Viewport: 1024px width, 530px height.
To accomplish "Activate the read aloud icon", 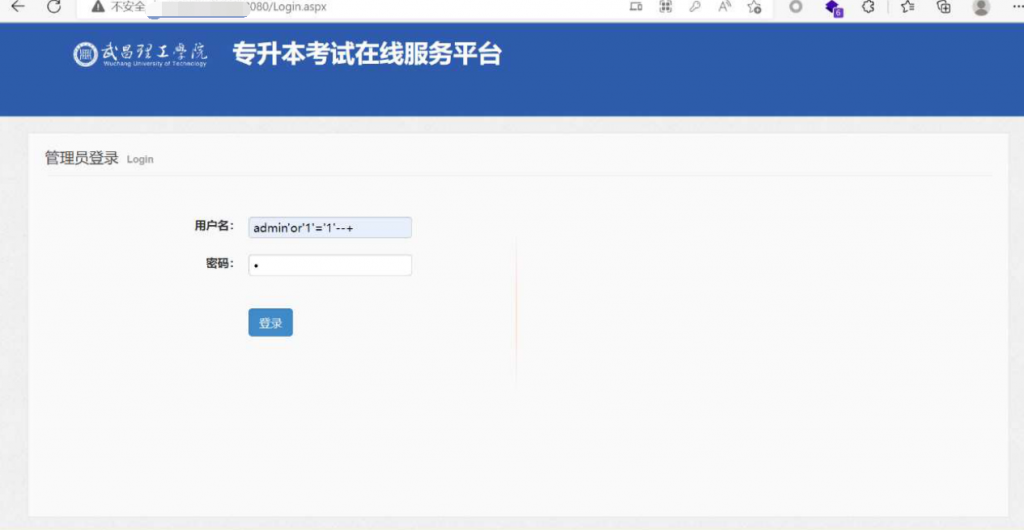I will (724, 7).
